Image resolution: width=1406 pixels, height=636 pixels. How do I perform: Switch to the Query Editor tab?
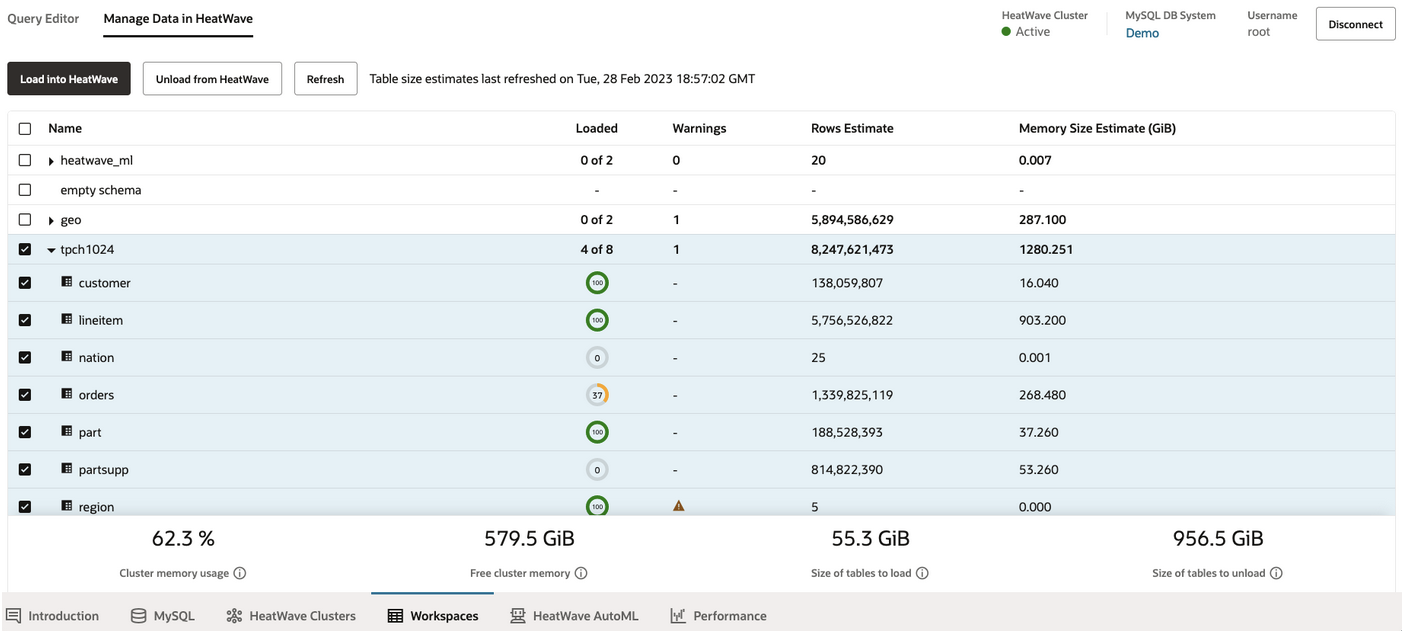coord(43,19)
